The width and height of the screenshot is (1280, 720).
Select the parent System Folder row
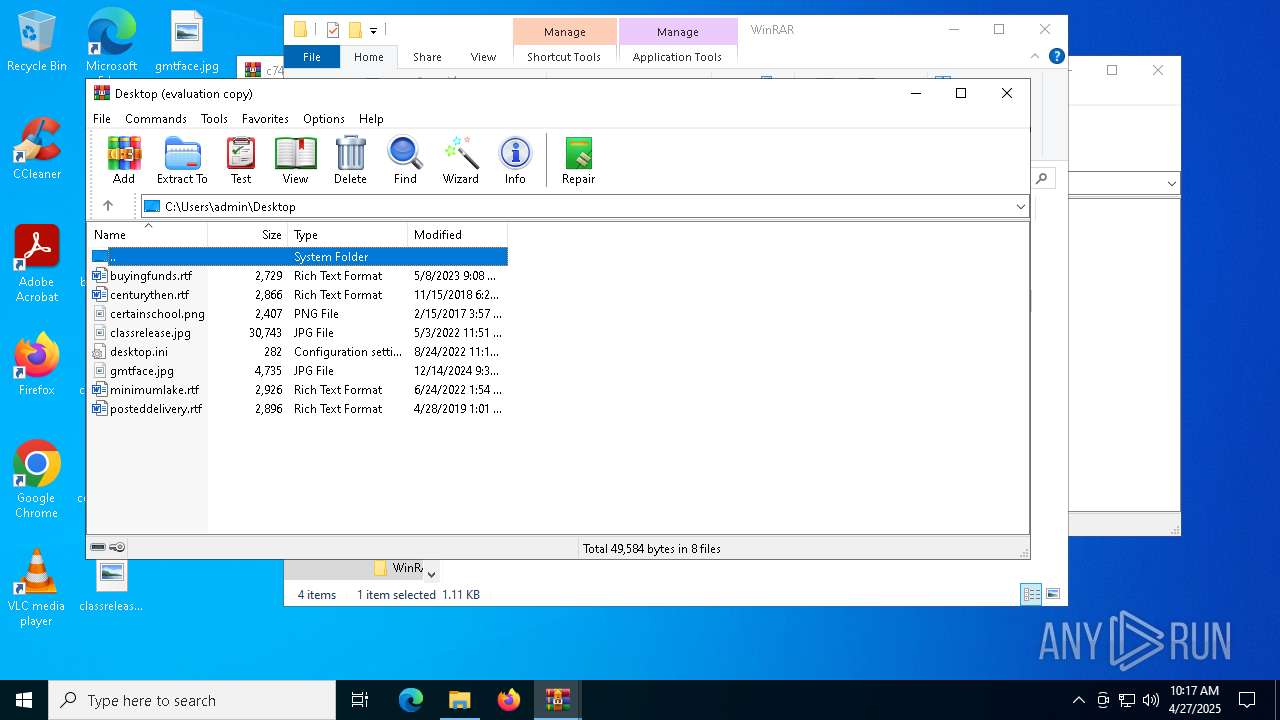pos(299,257)
